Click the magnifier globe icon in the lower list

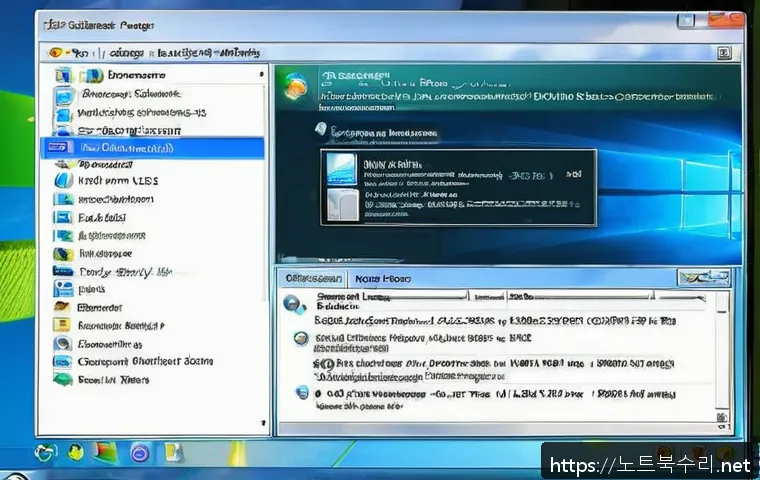pos(294,304)
